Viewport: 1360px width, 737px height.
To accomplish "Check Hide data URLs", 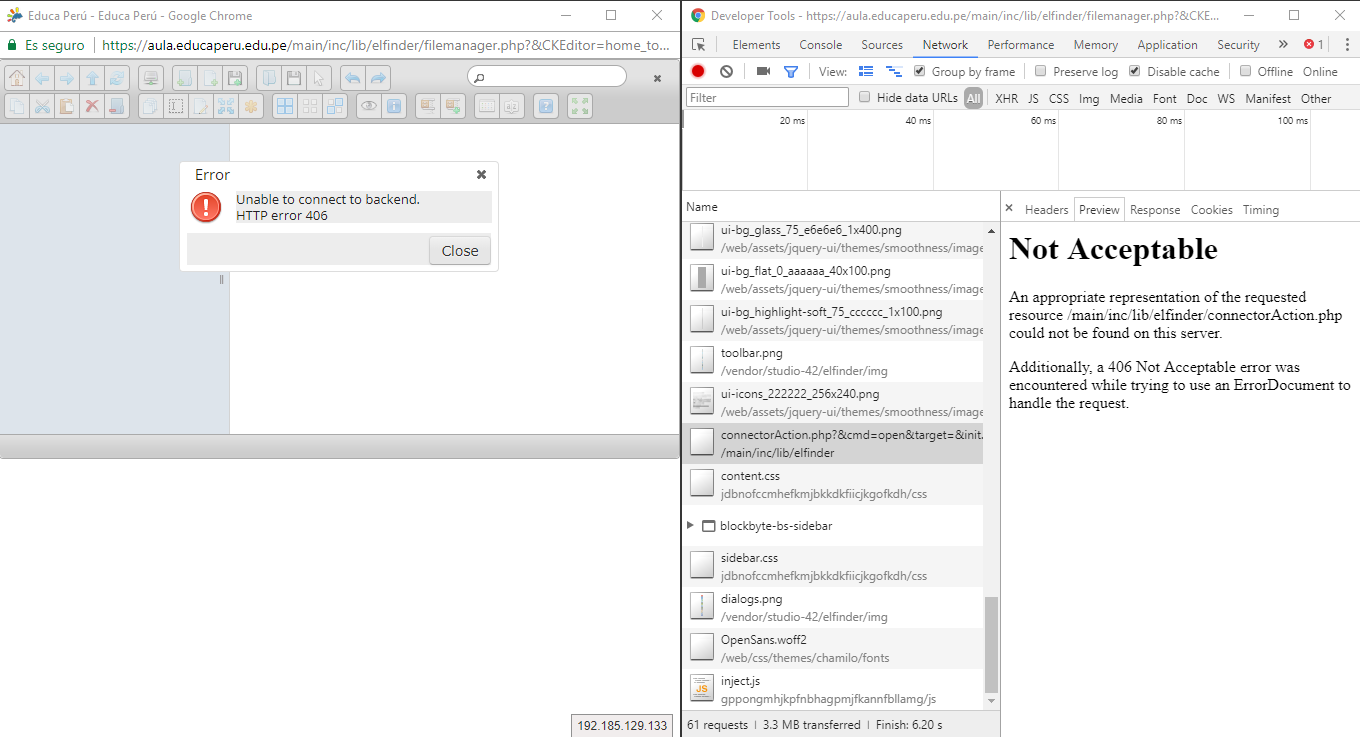I will tap(865, 96).
